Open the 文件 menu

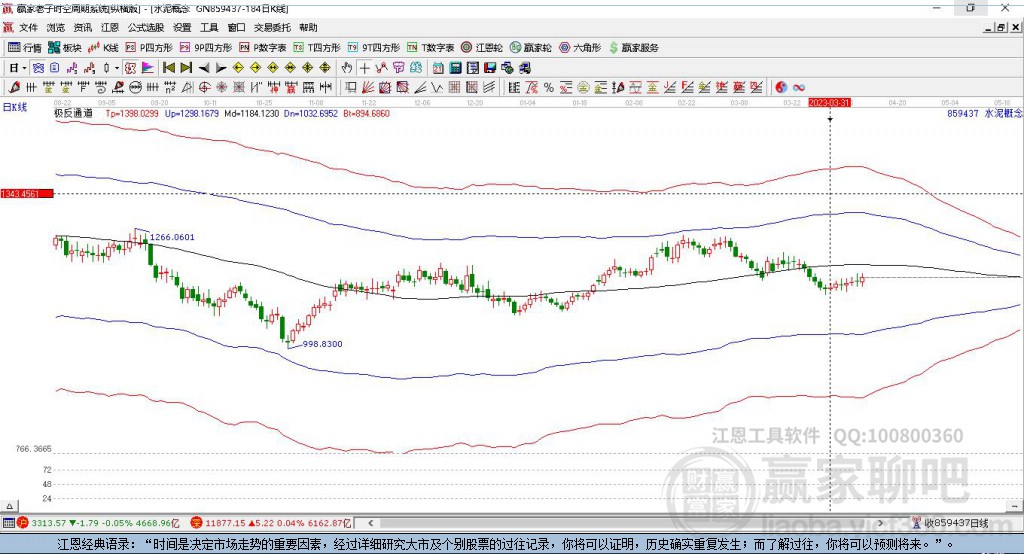(28, 27)
